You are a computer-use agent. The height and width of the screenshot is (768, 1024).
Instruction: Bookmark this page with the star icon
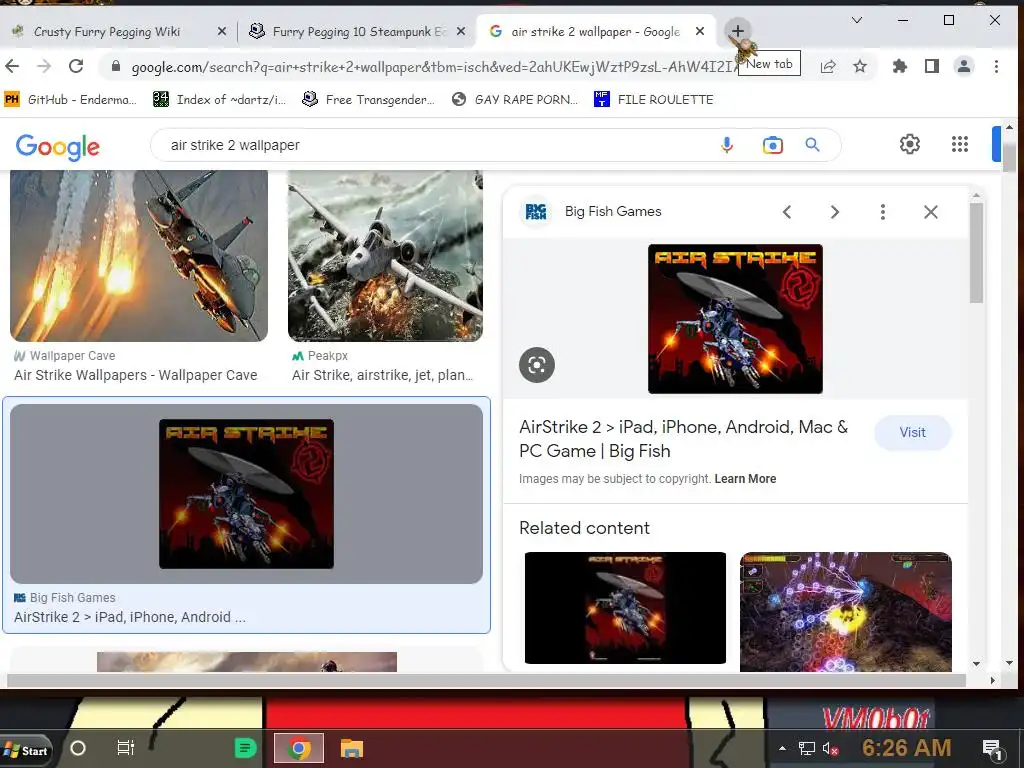point(860,66)
